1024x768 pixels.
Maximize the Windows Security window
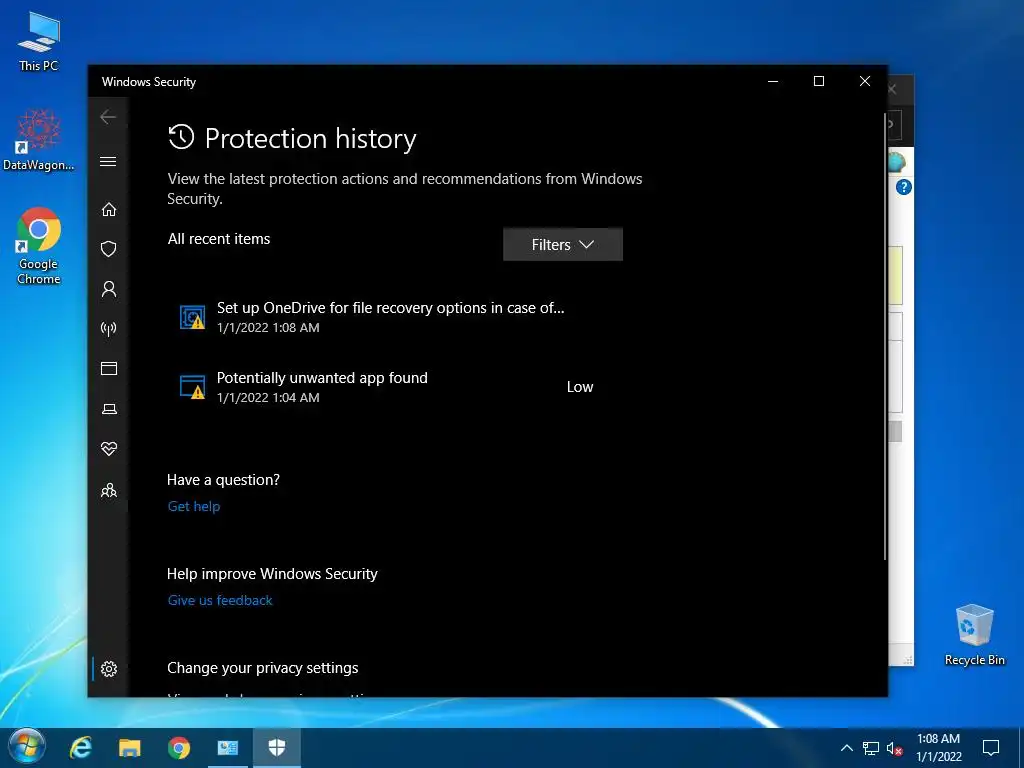click(819, 81)
